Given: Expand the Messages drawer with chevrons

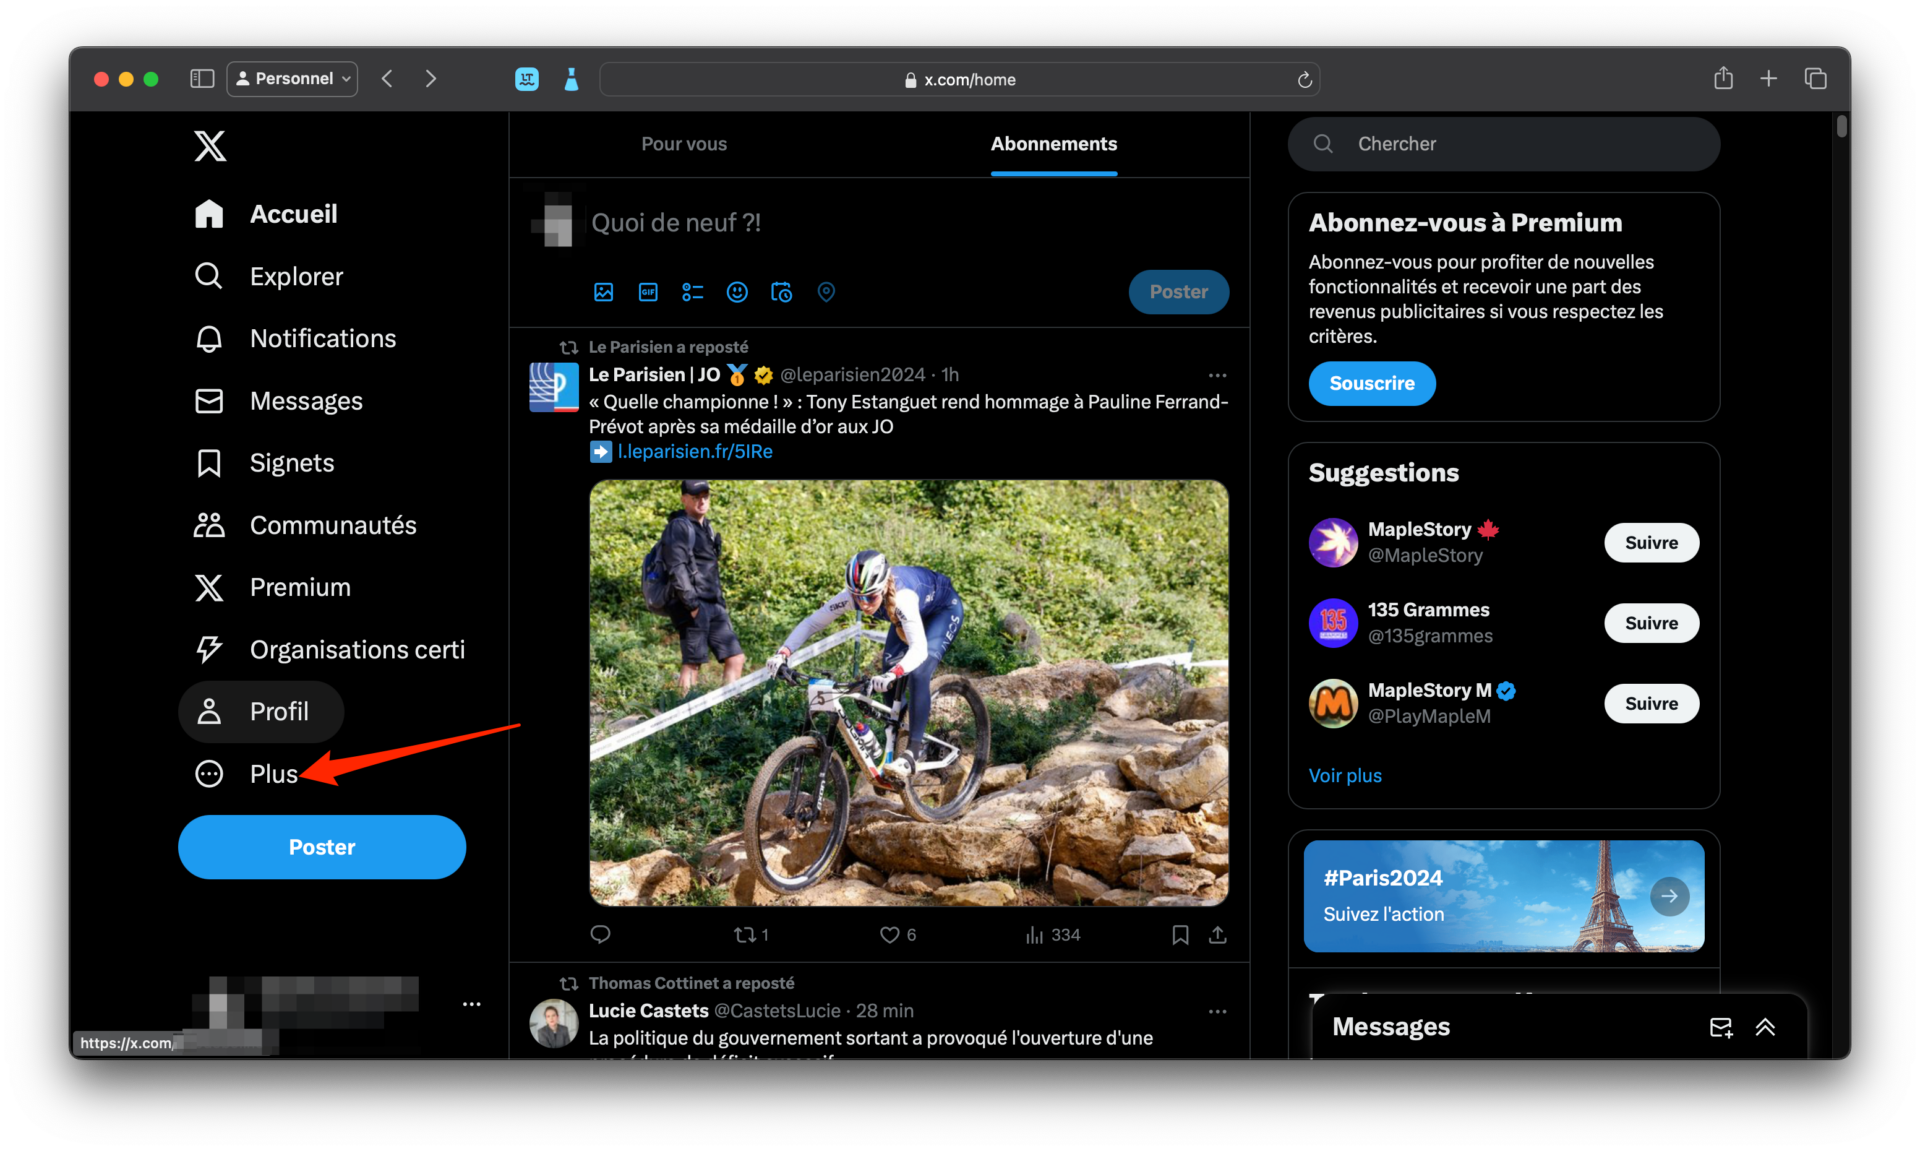Looking at the screenshot, I should [1765, 1027].
